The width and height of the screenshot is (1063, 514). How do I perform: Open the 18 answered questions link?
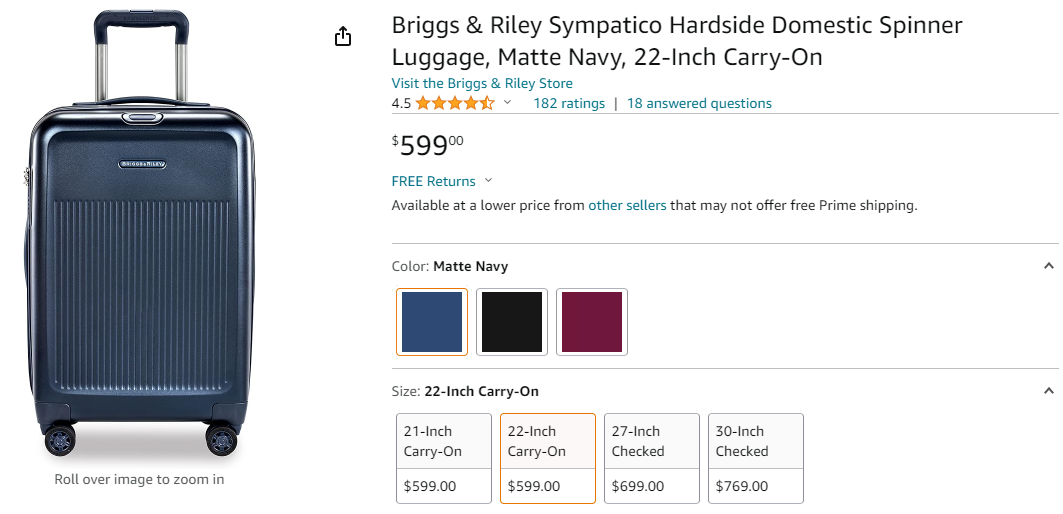click(x=699, y=103)
